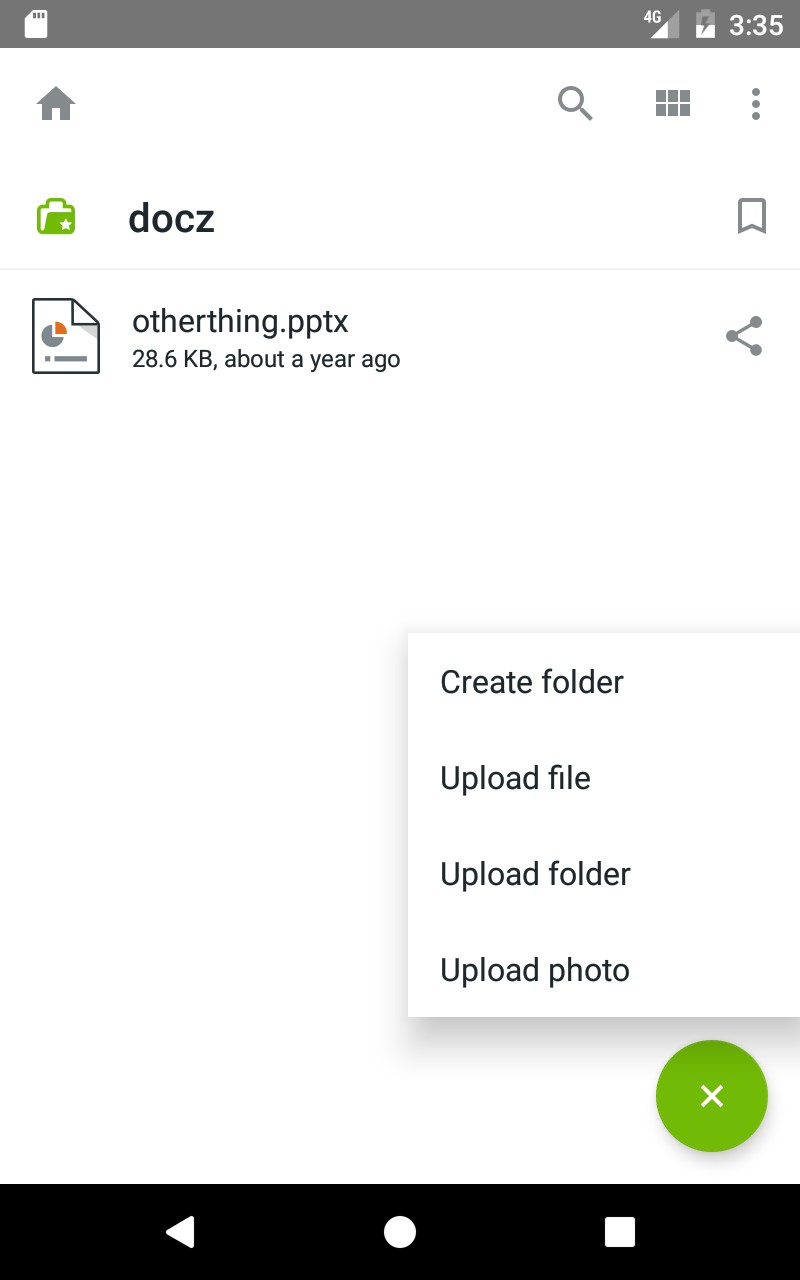Switch to grid view layout

[673, 103]
